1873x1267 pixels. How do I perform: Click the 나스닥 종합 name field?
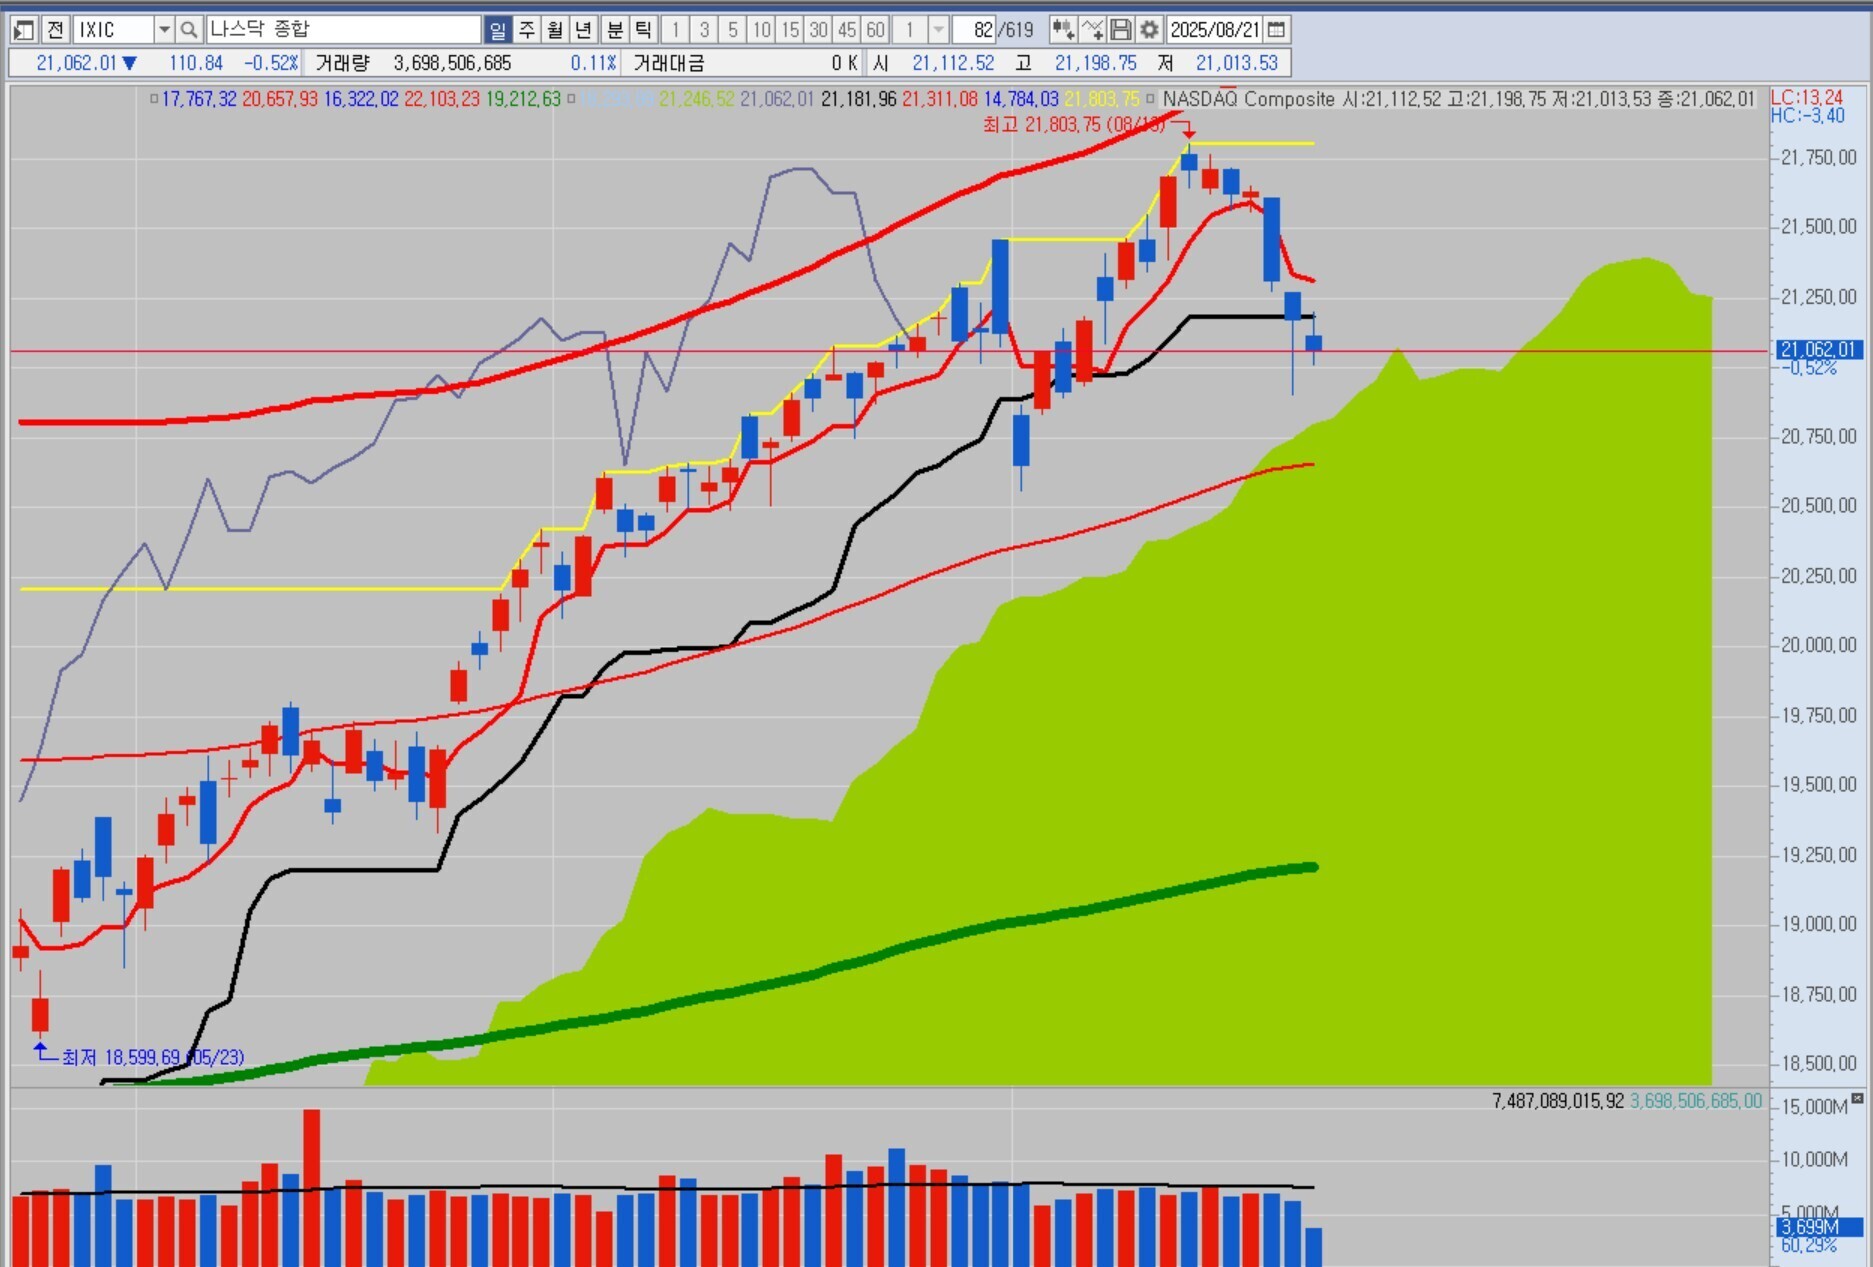pos(343,30)
